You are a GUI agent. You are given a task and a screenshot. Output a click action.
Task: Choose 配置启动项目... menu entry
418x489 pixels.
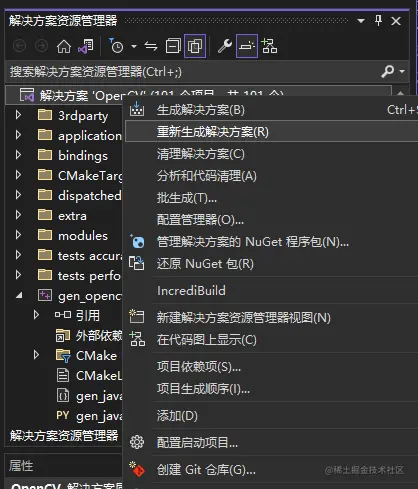[271, 443]
